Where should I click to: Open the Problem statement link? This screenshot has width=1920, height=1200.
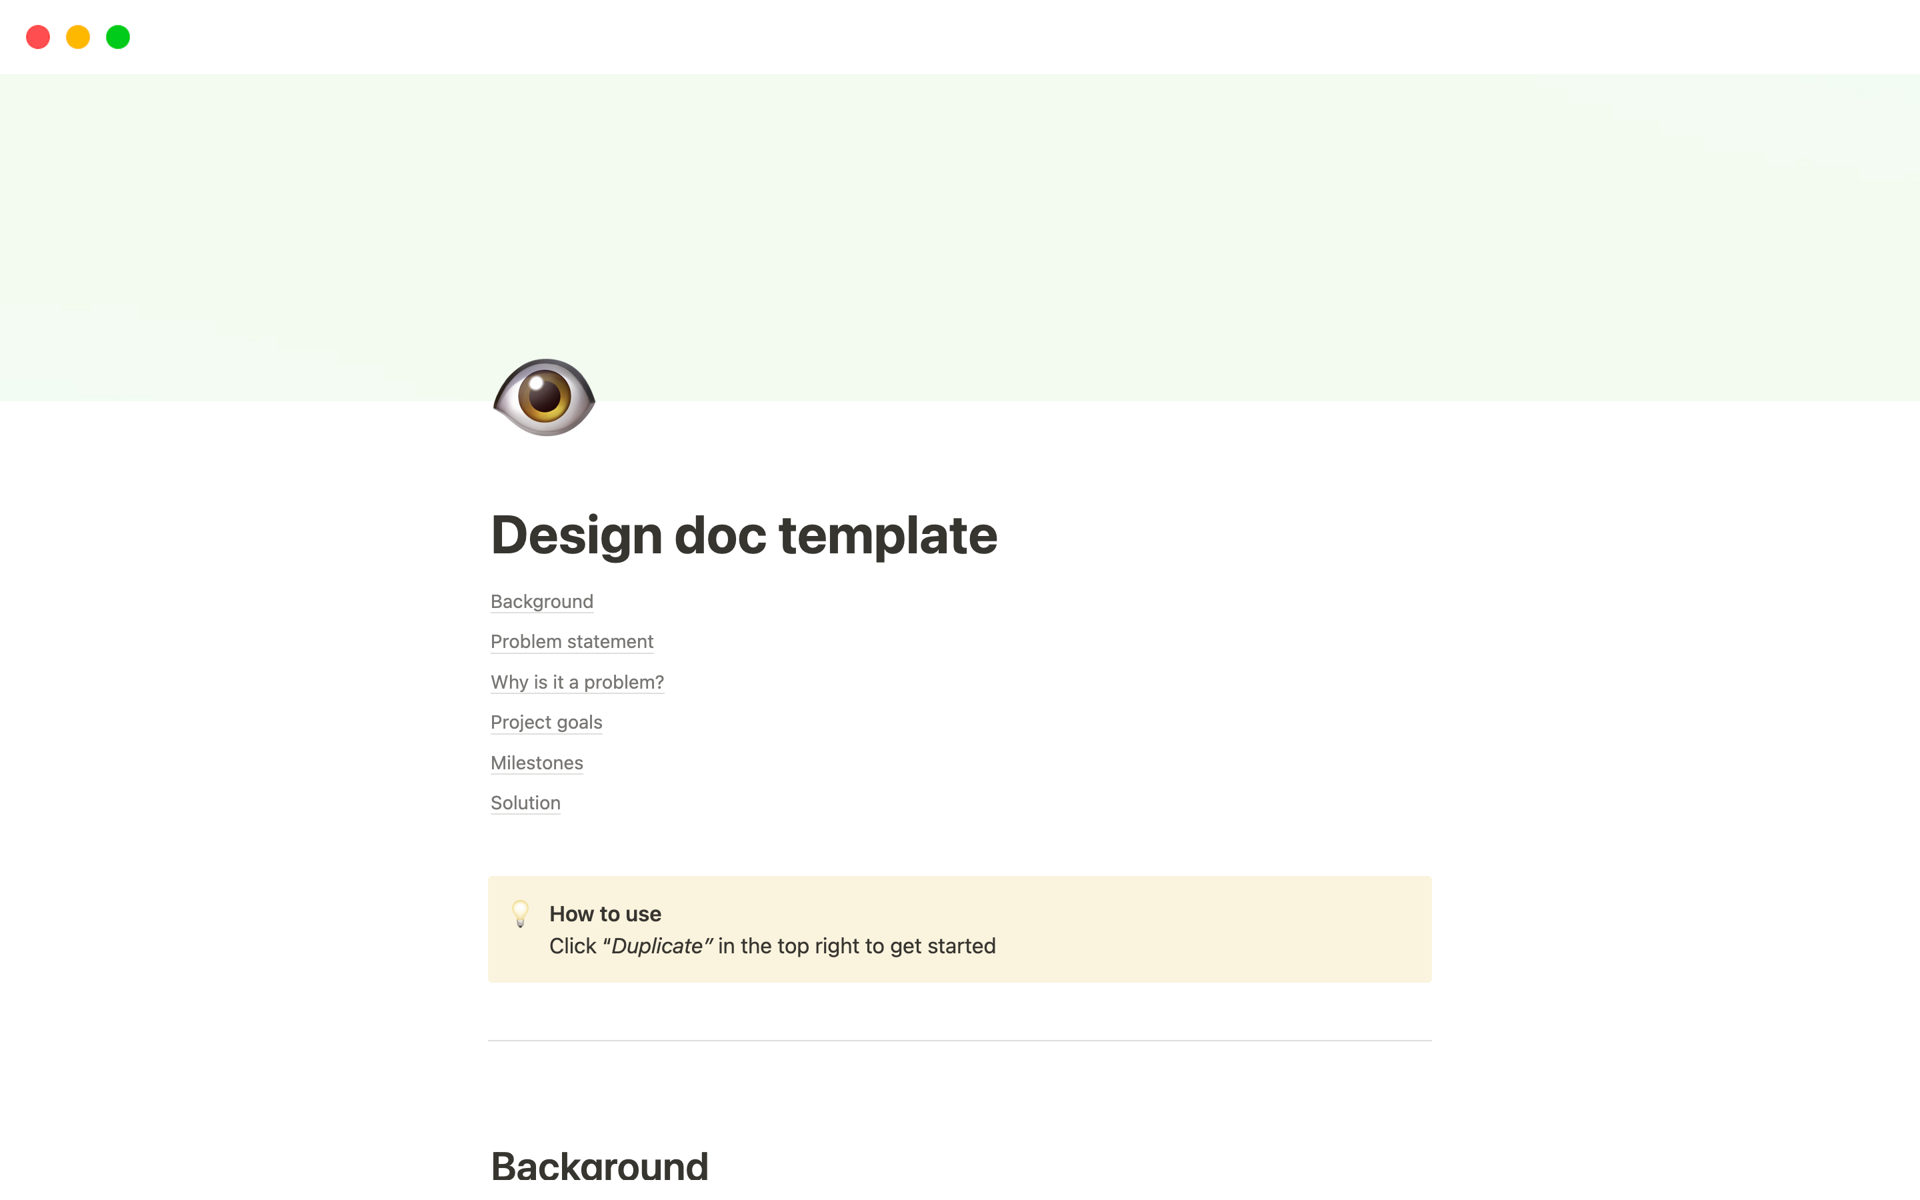pos(571,641)
